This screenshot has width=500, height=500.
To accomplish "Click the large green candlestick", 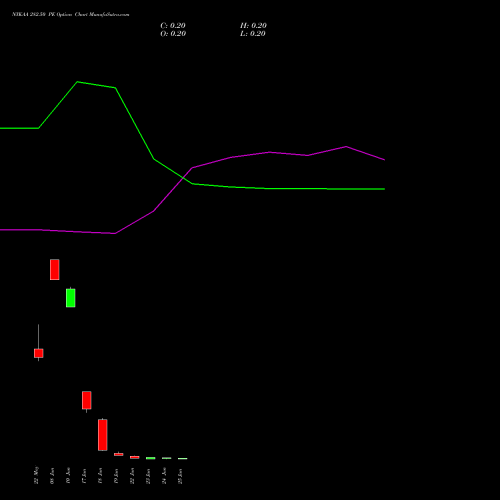I will (71, 298).
